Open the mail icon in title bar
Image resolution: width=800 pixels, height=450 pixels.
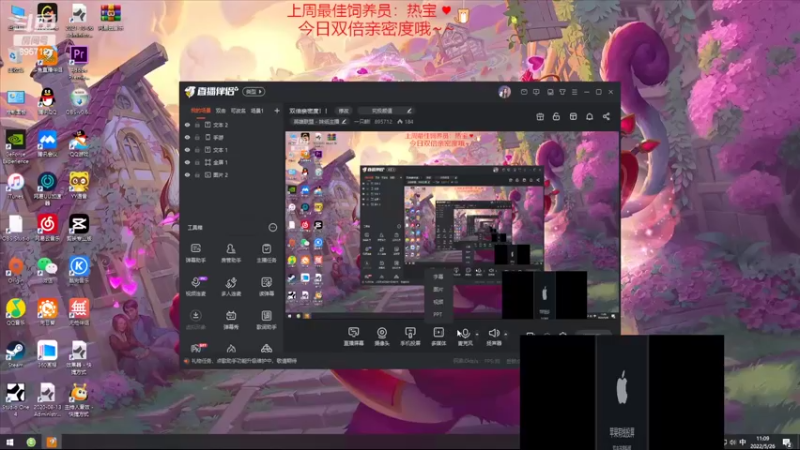pyautogui.click(x=524, y=92)
